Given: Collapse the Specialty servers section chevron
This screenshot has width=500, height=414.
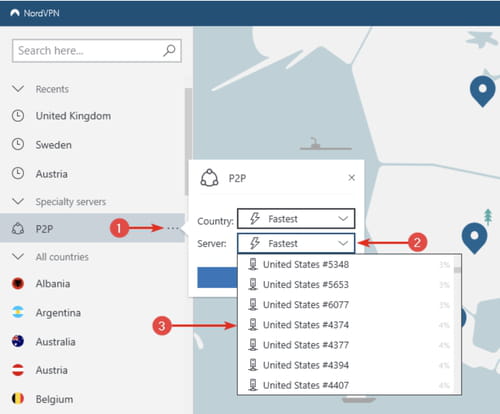Looking at the screenshot, I should coord(18,201).
